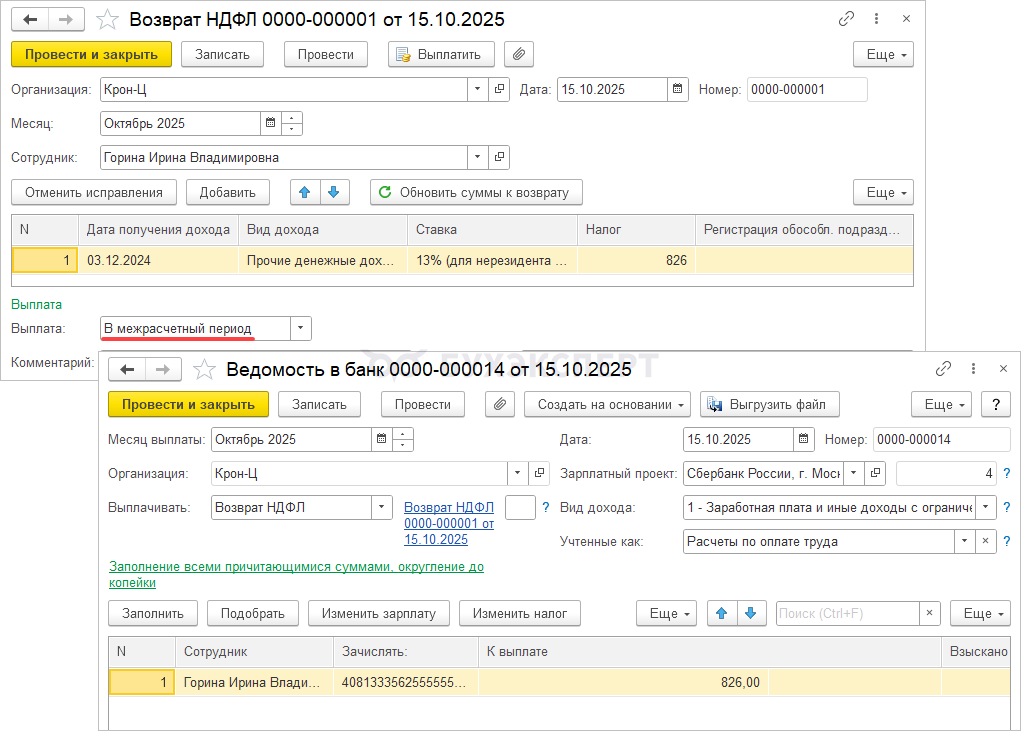Open Еще menu right of search field
The width and height of the screenshot is (1021, 731).
[x=981, y=613]
